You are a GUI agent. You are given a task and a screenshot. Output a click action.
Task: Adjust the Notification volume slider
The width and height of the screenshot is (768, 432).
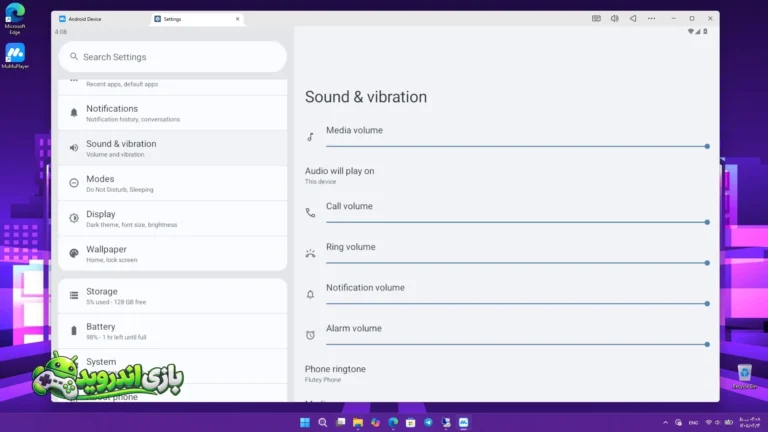518,304
